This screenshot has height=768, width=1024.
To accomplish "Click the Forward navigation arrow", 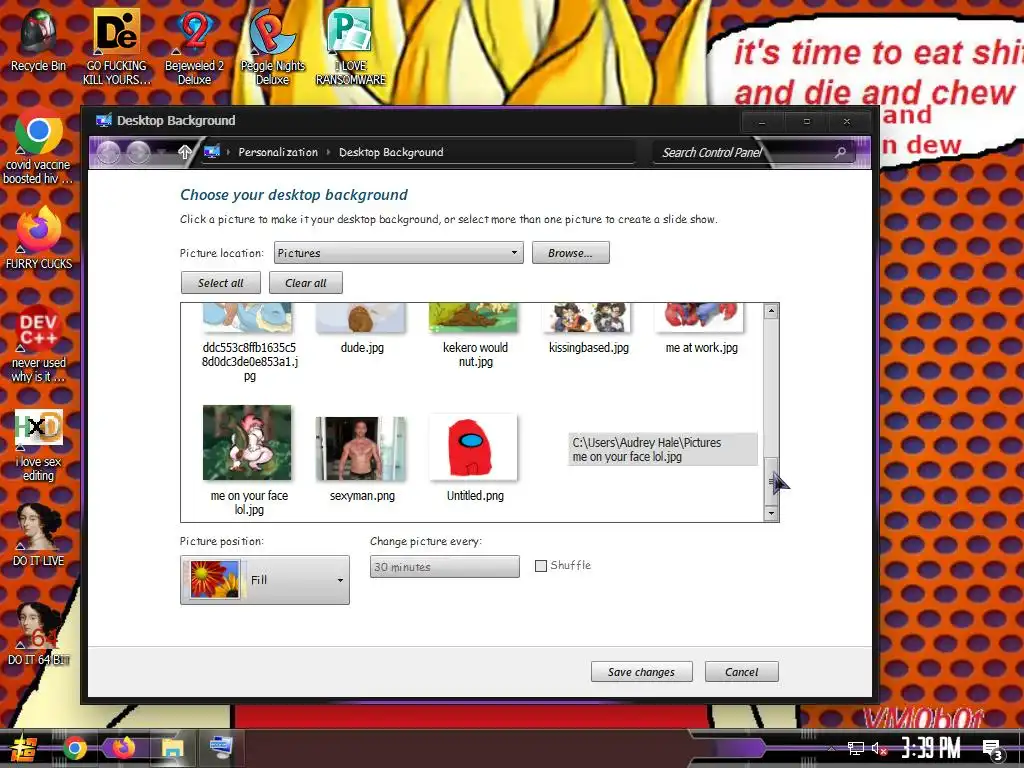I will 138,153.
